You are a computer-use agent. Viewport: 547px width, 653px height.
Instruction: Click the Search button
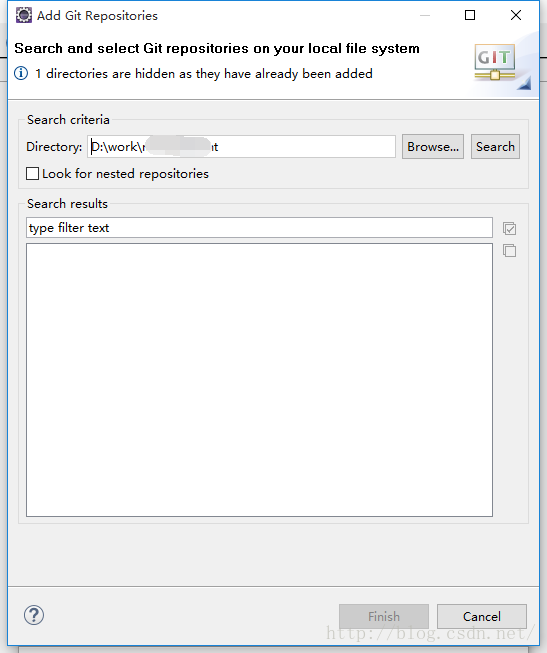pos(495,147)
